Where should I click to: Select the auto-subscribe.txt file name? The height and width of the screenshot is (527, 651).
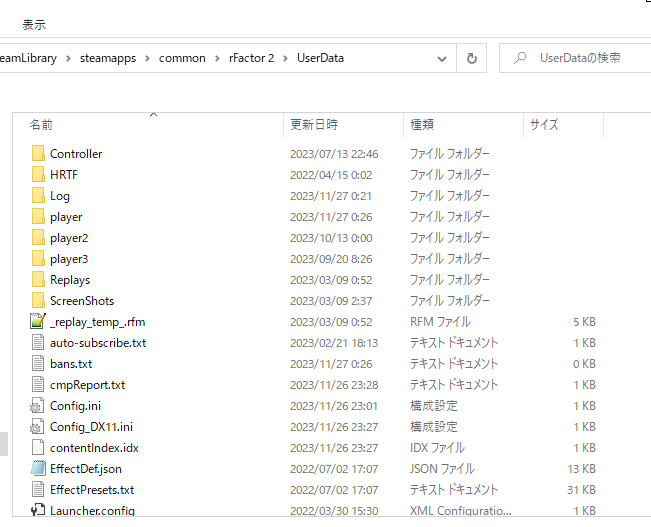pos(98,343)
